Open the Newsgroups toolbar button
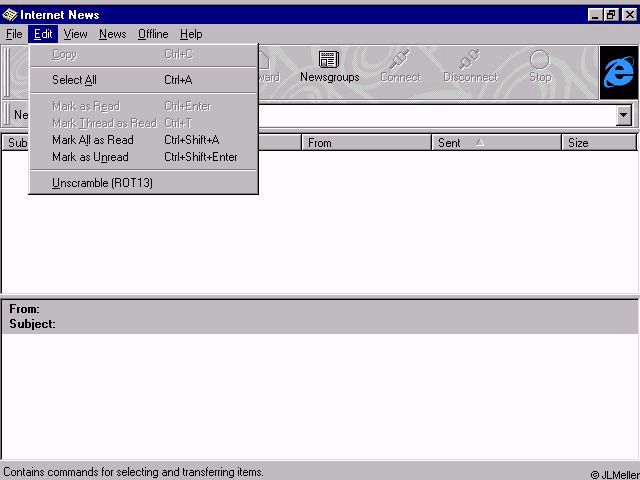This screenshot has height=480, width=640. [x=329, y=68]
